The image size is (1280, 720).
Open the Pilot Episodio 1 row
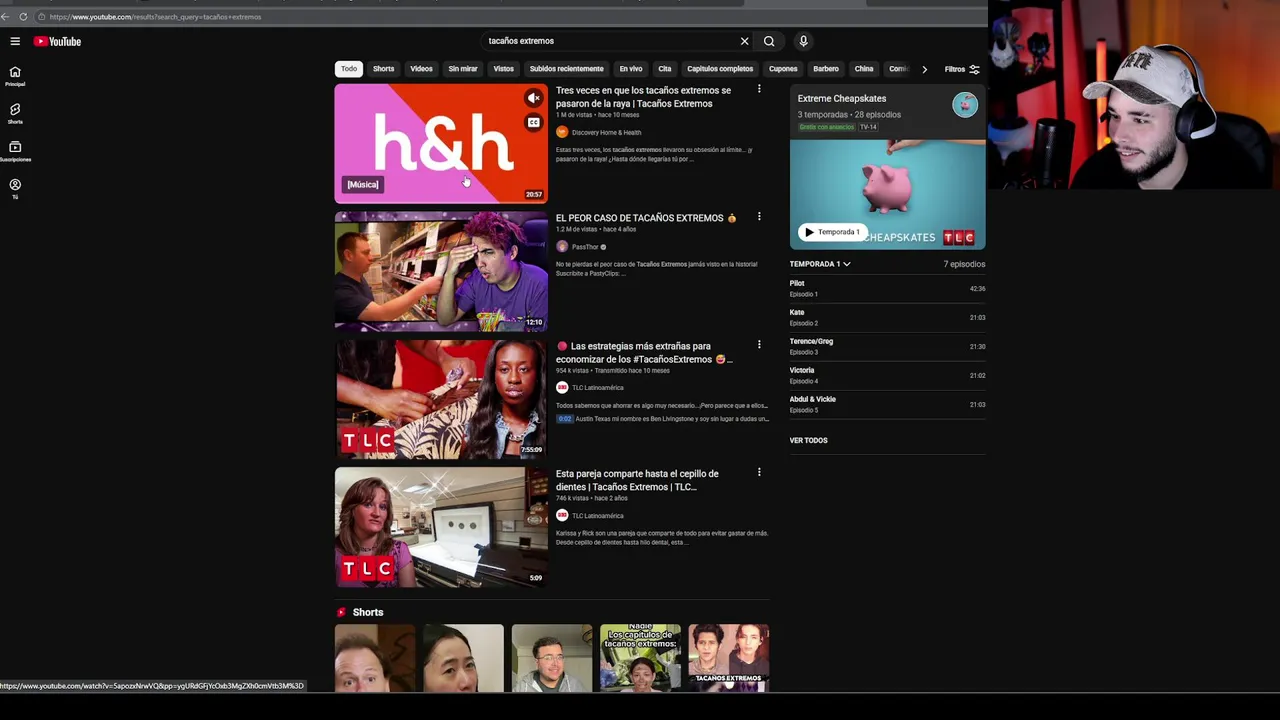(888, 289)
